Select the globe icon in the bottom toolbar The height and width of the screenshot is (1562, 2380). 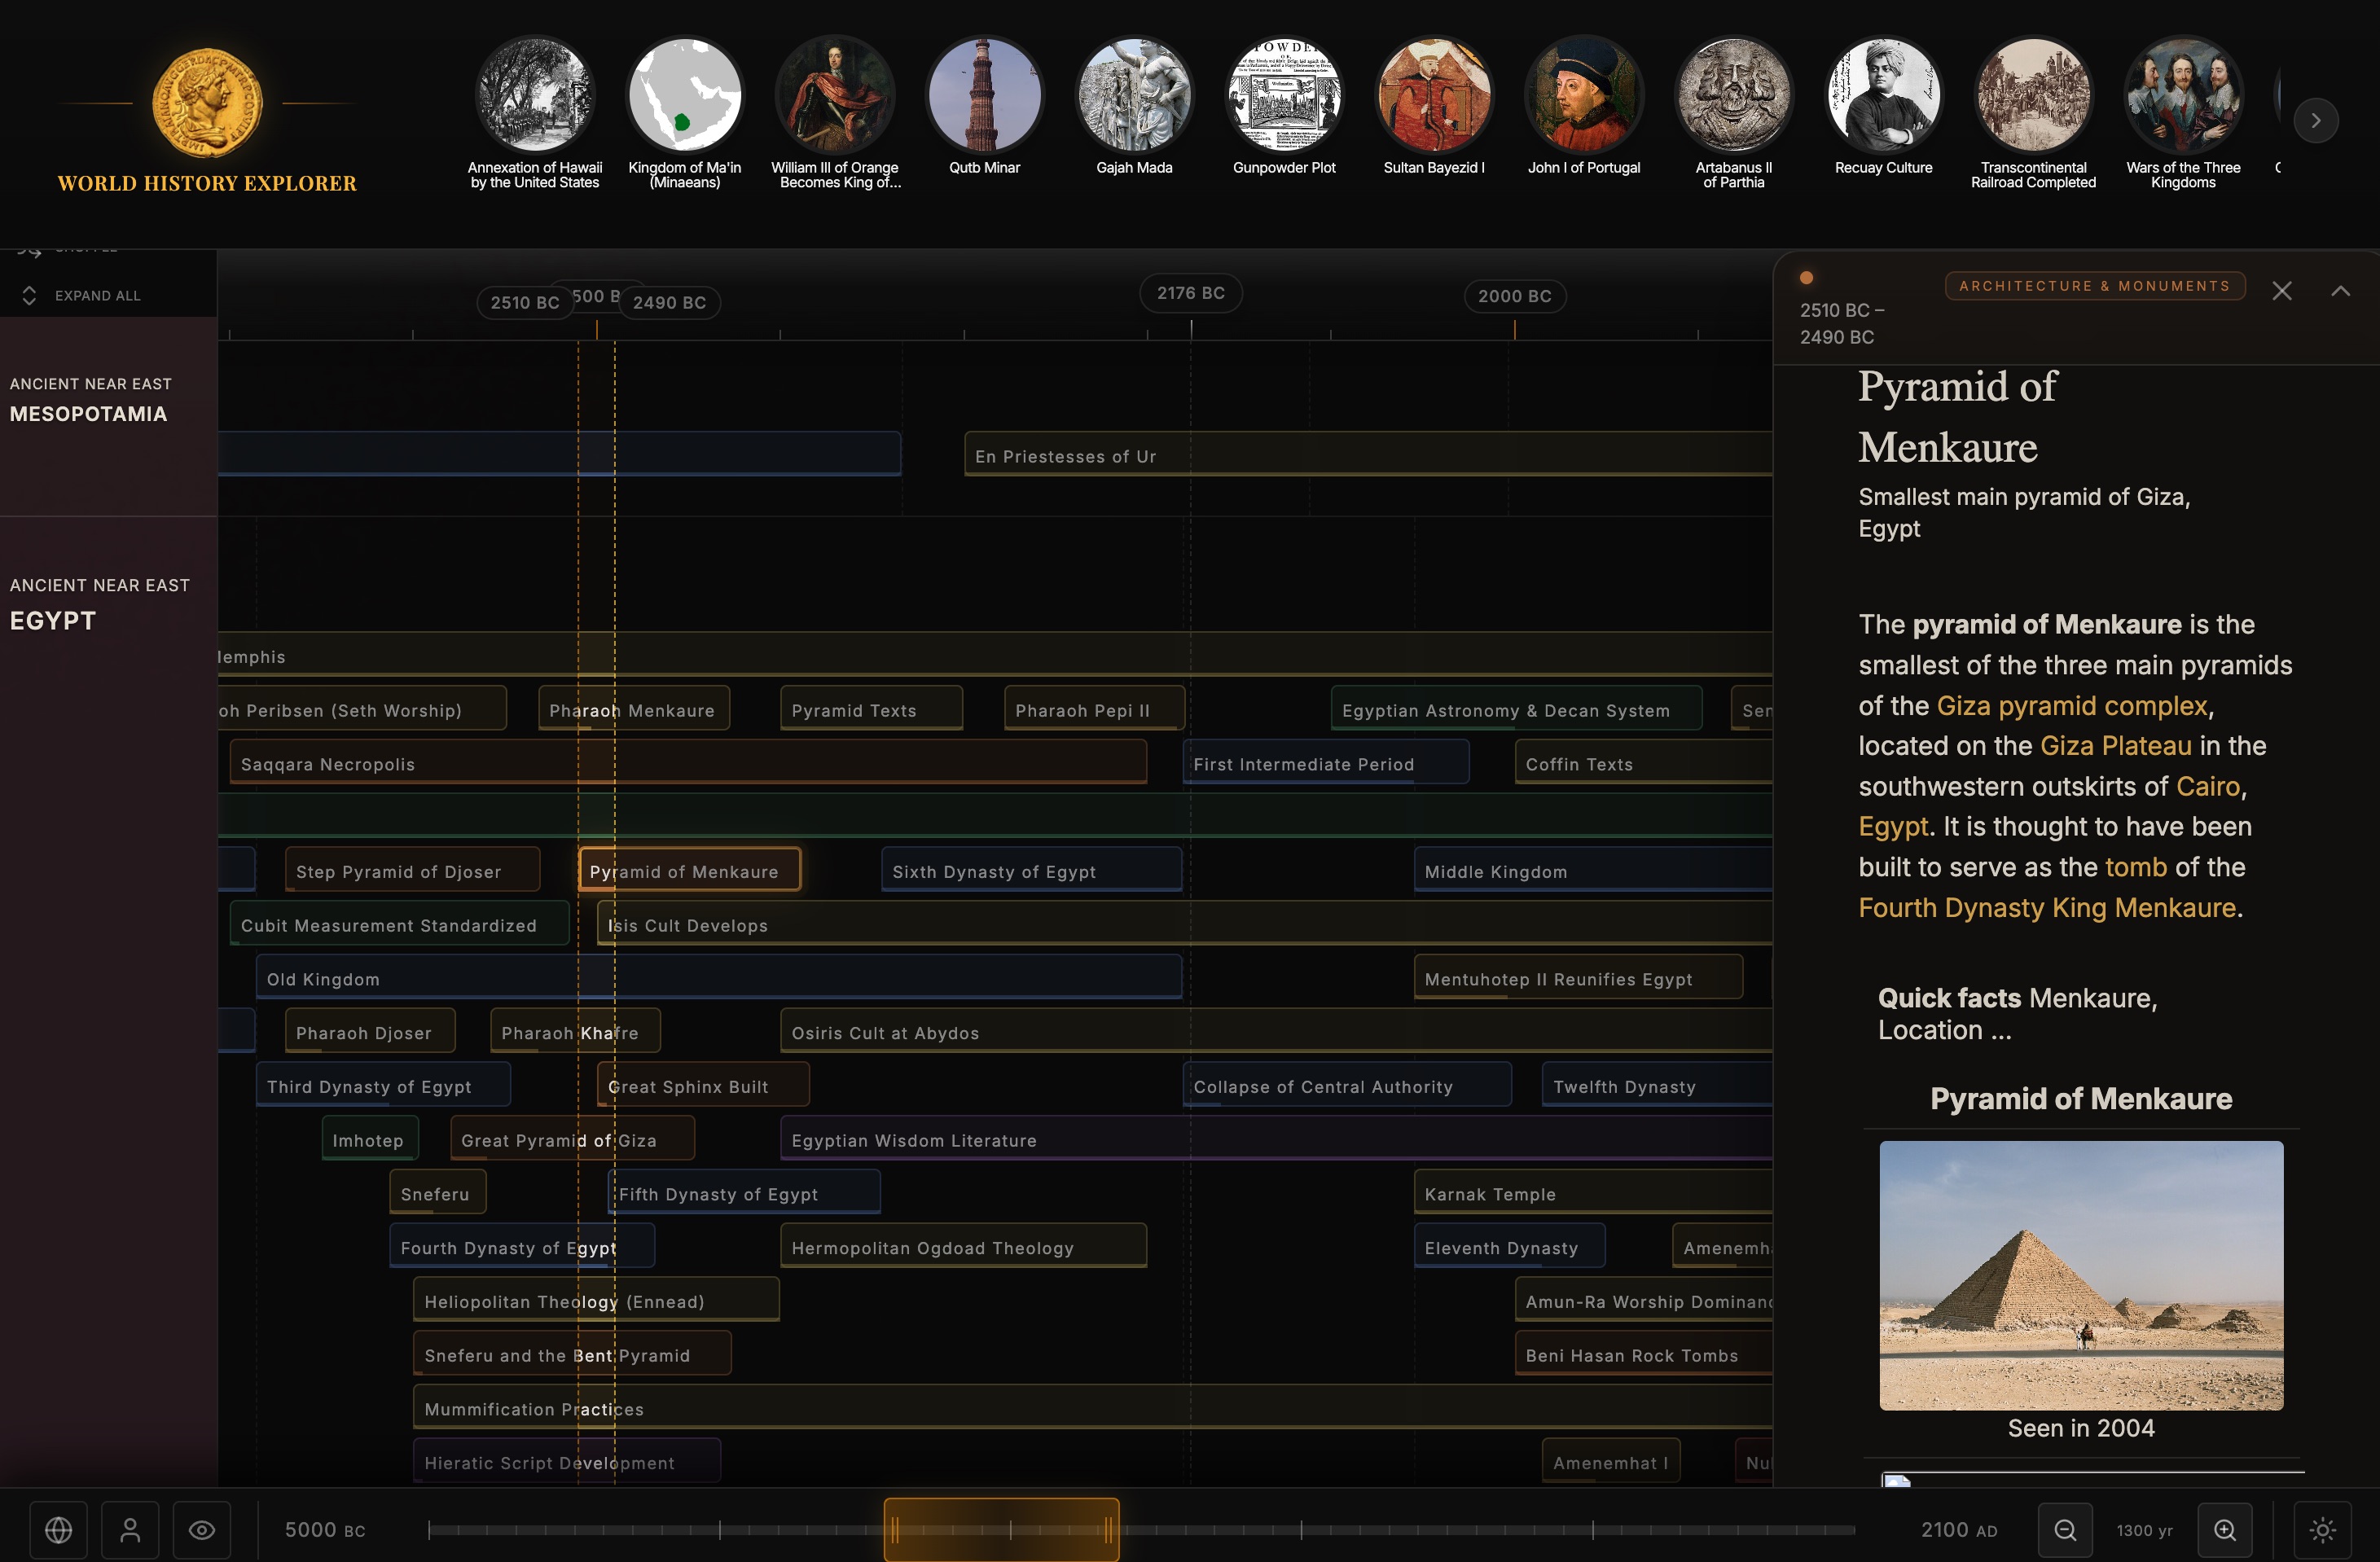coord(57,1529)
